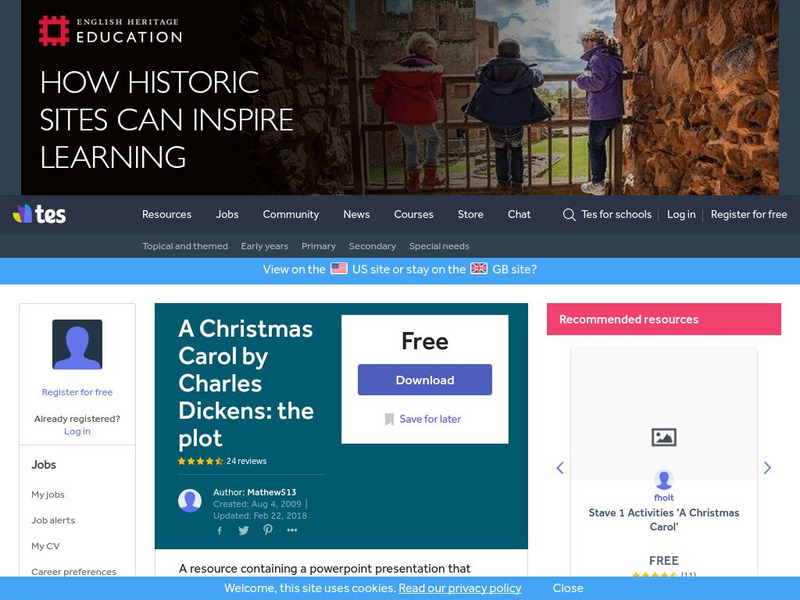Switch to the Secondary section

[x=372, y=245]
